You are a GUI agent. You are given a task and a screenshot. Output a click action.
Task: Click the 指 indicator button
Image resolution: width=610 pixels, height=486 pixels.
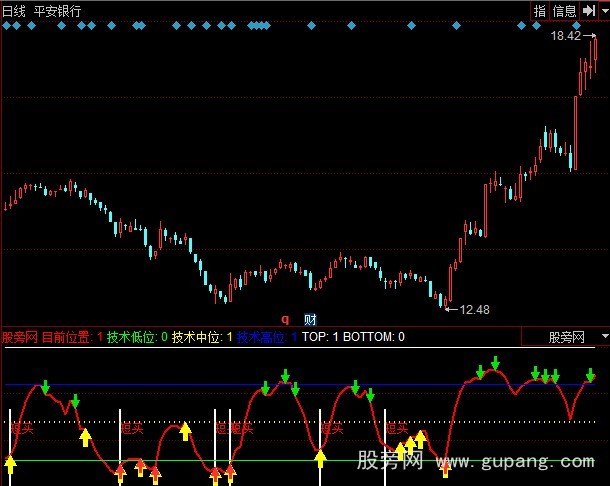(540, 11)
